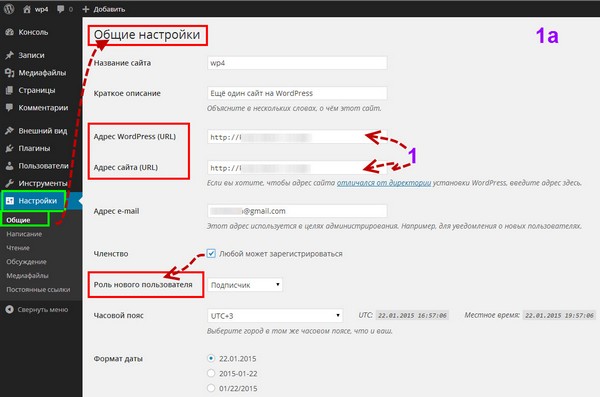The height and width of the screenshot is (397, 600).
Task: Click the Внешний вид brush icon
Action: coord(10,131)
